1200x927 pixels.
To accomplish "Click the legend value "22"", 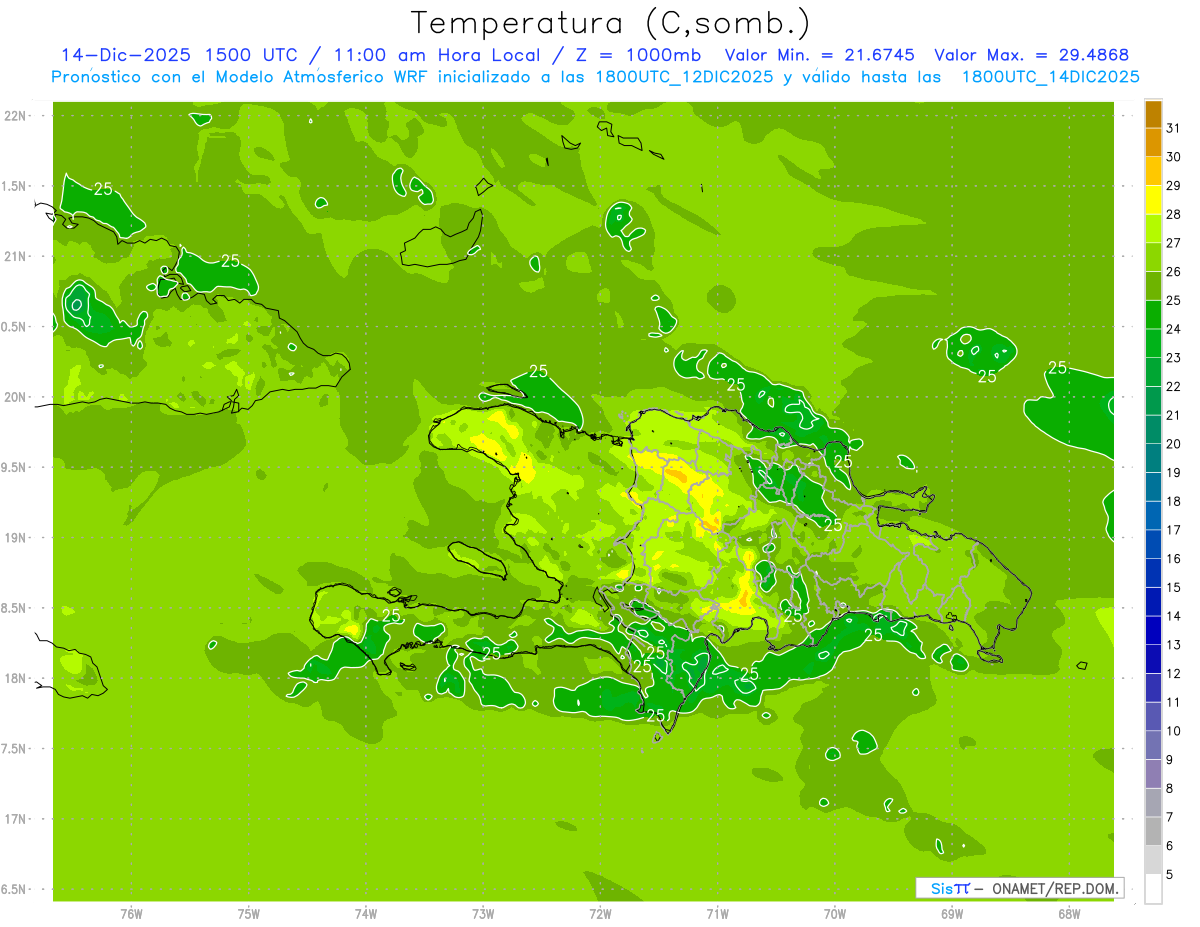I will click(x=1174, y=386).
